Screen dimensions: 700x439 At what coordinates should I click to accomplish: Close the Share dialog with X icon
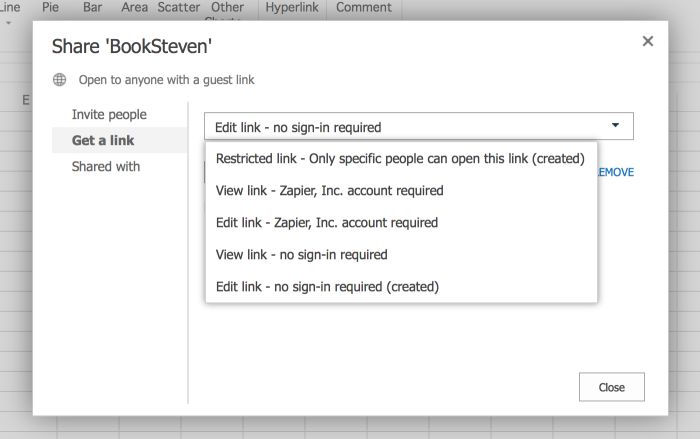pos(648,41)
